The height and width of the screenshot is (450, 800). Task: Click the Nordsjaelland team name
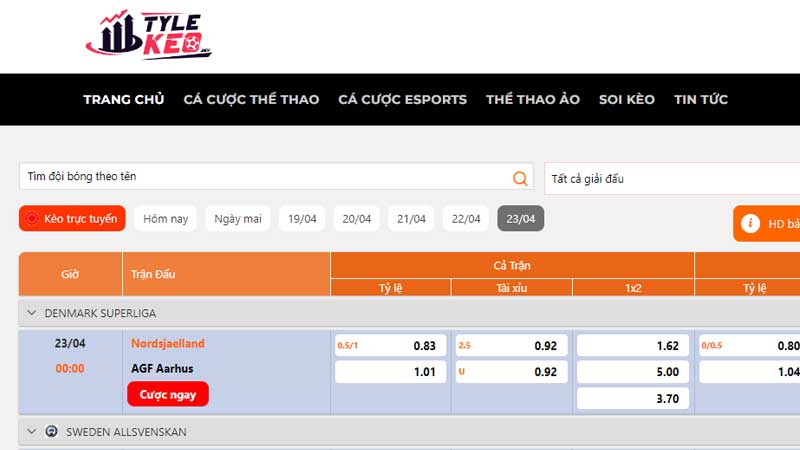[x=168, y=343]
